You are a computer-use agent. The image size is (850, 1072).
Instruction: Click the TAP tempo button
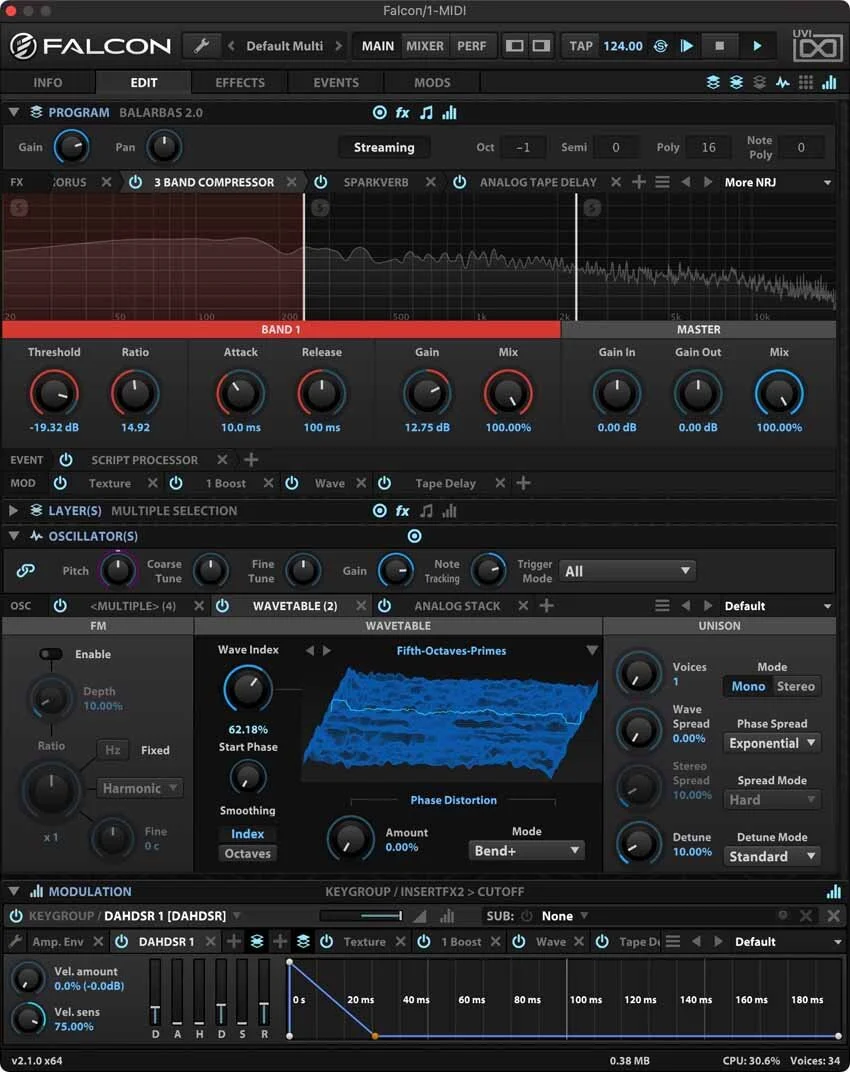(581, 46)
